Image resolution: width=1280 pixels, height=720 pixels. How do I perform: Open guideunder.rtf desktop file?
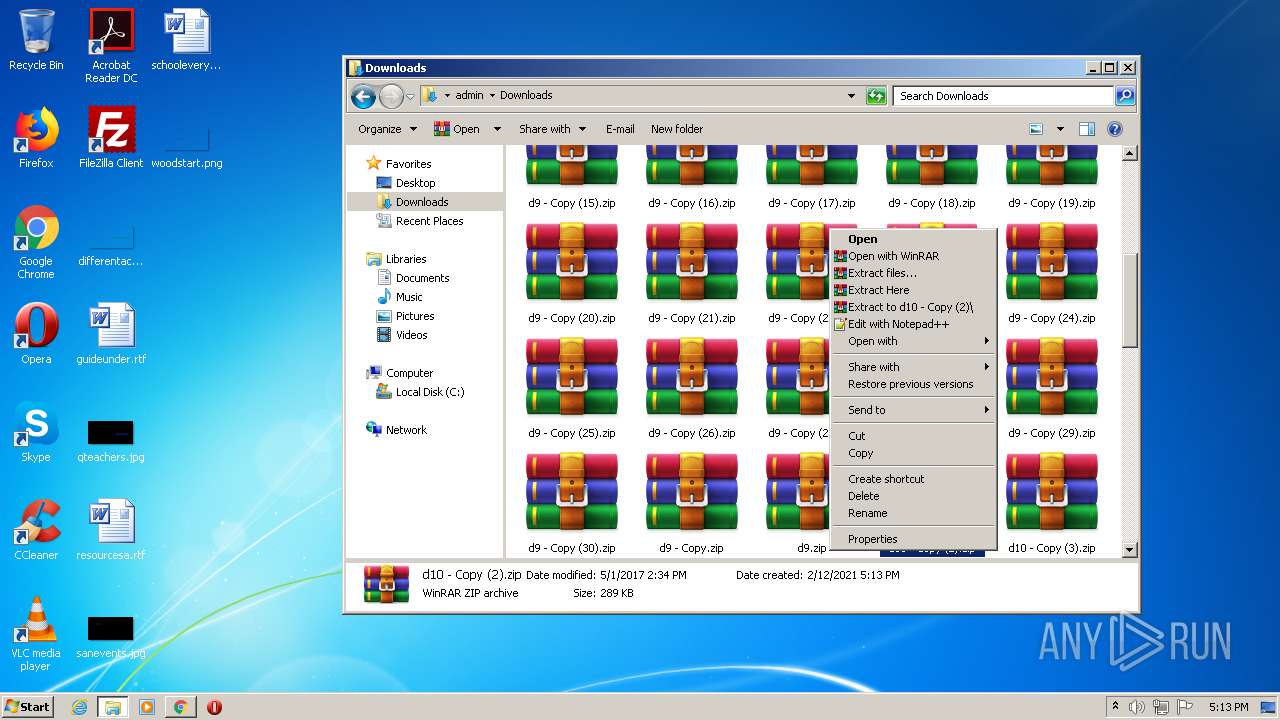click(111, 334)
